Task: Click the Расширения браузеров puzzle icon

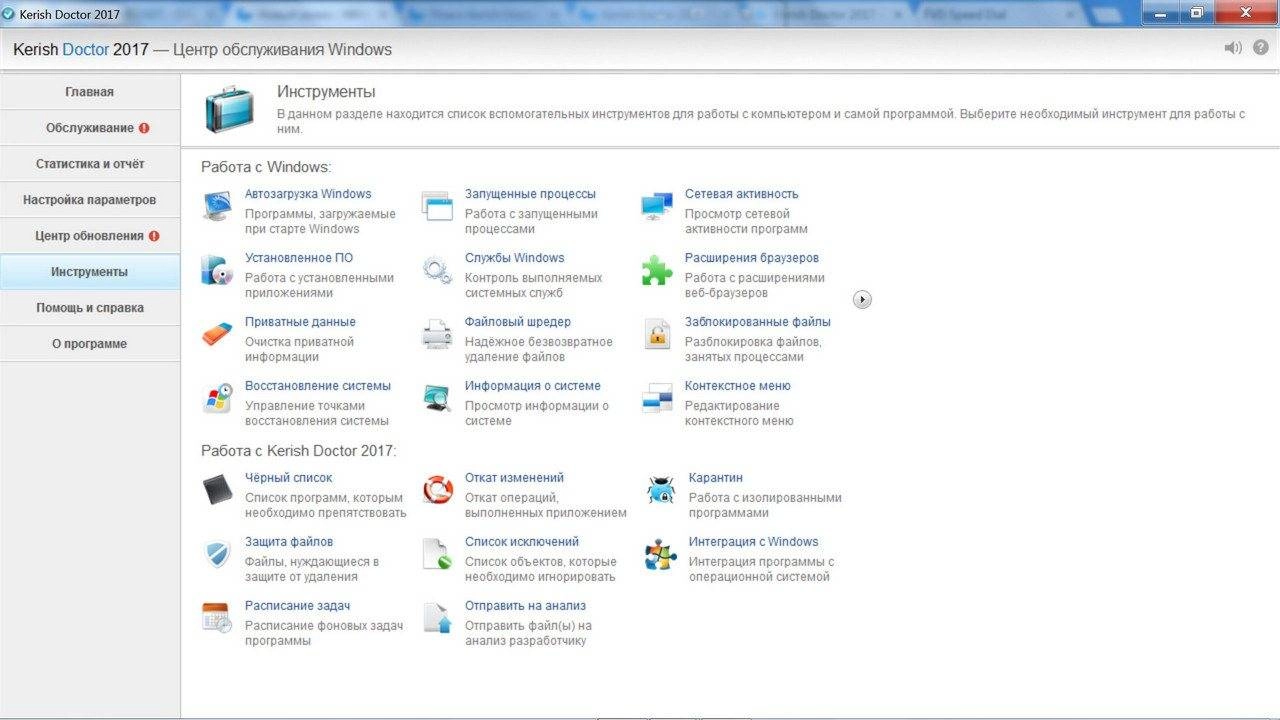Action: coord(657,270)
